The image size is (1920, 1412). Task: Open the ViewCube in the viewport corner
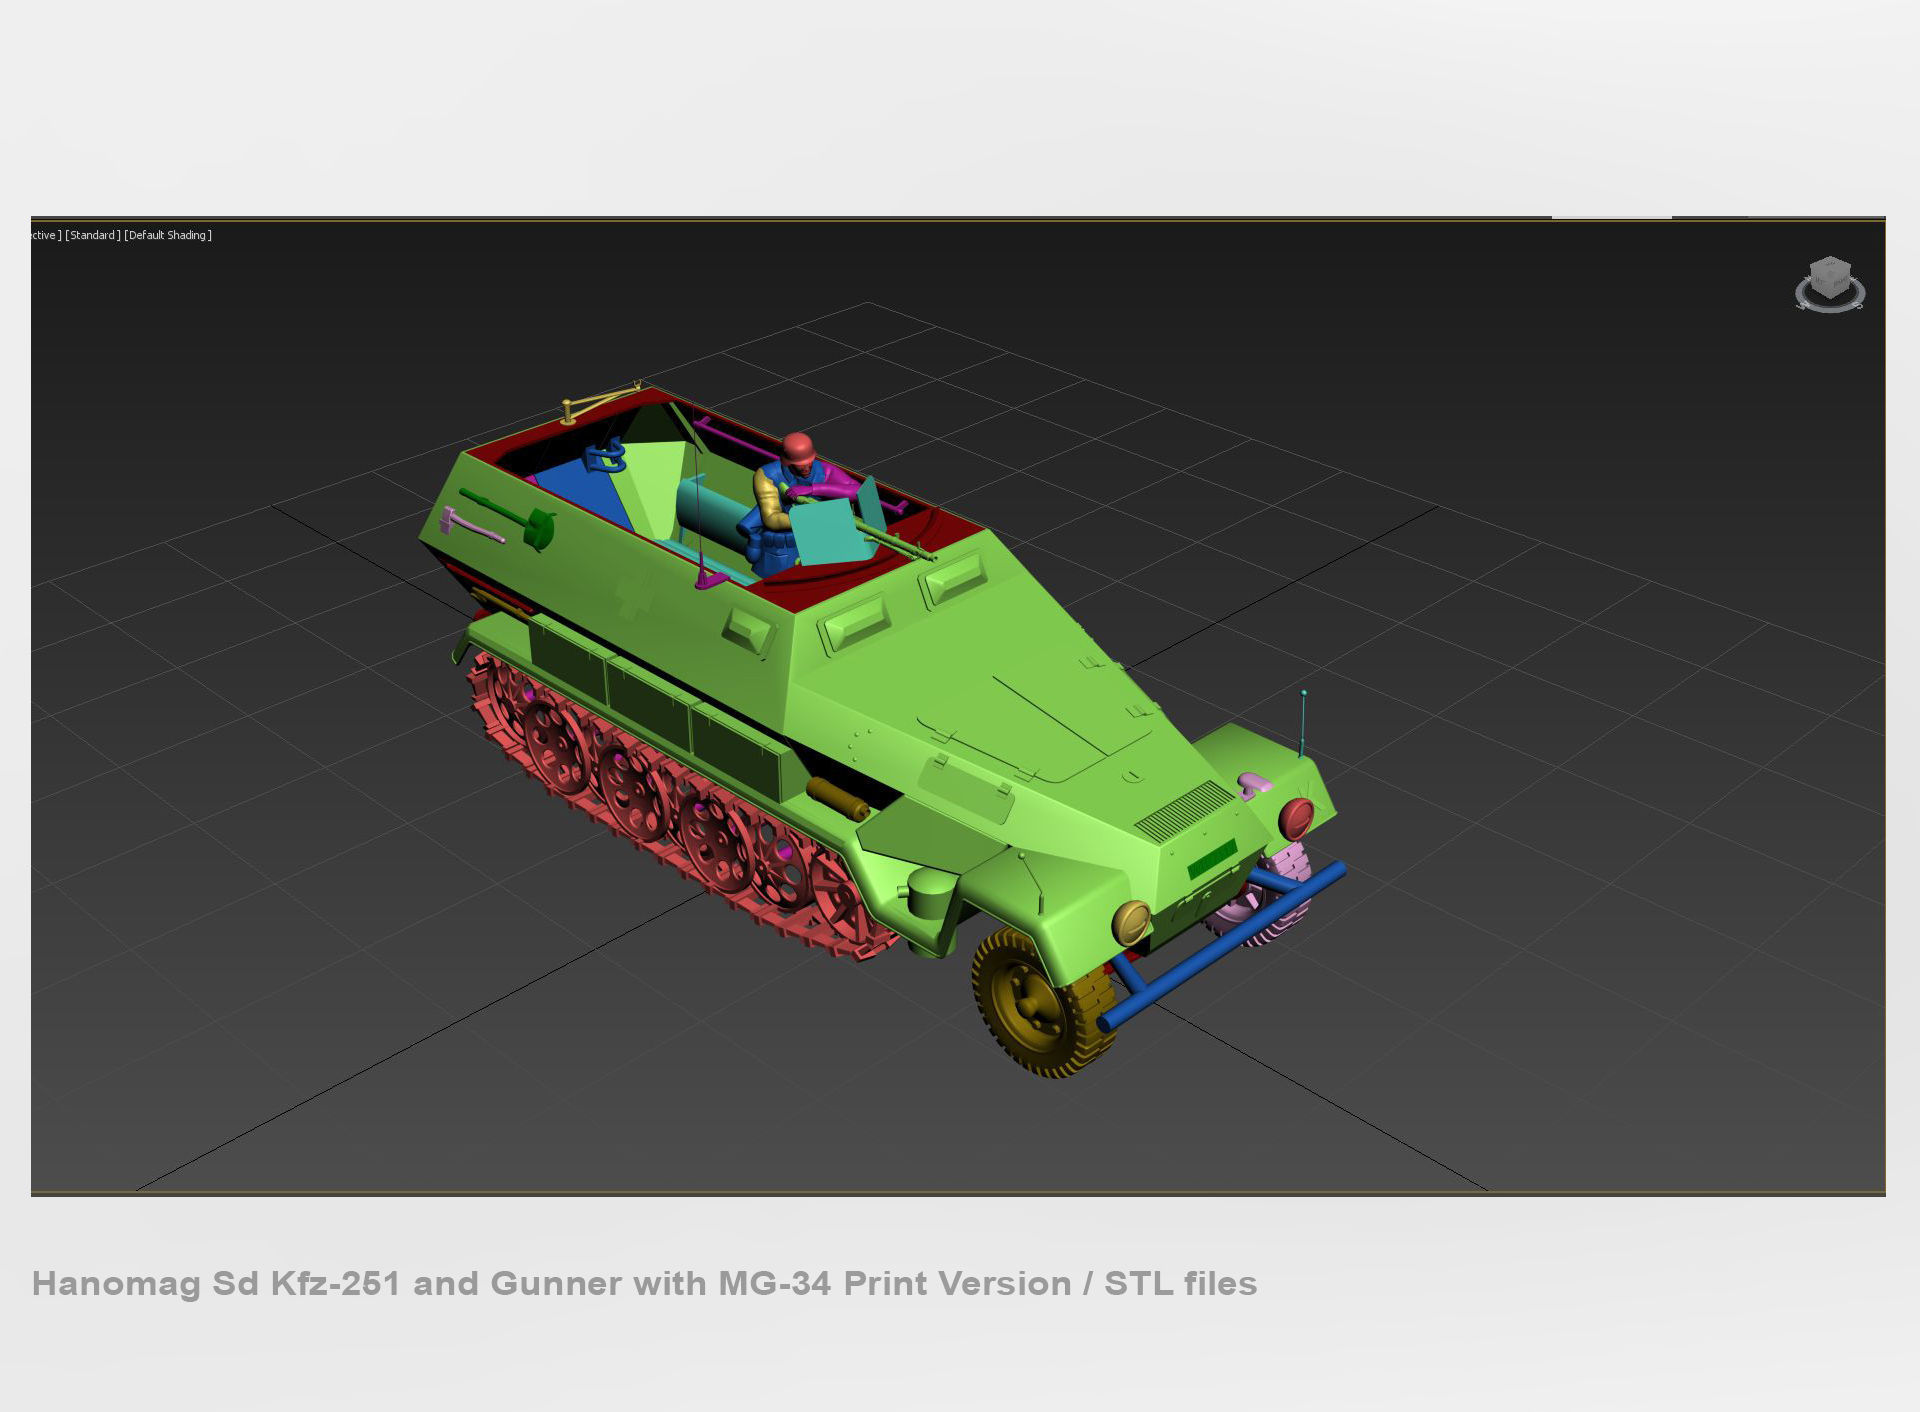(1830, 285)
